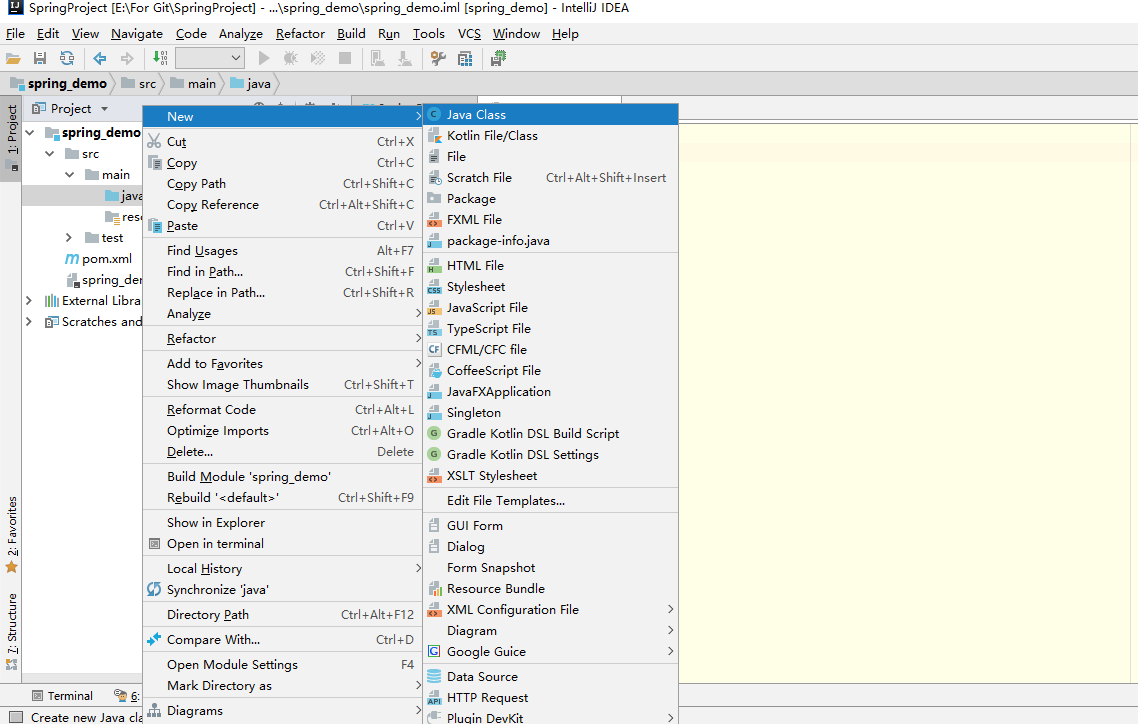Image resolution: width=1138 pixels, height=724 pixels.
Task: Click the Open in terminal icon
Action: tap(154, 544)
